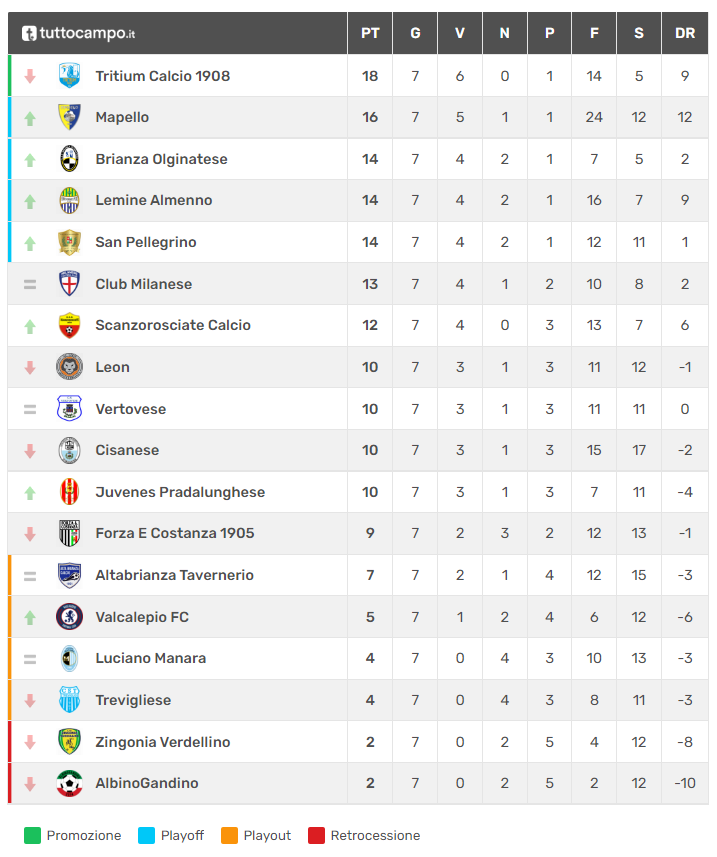Viewport: 717px width, 857px height.
Task: Click the tuttocampo.it logo
Action: 79,33
